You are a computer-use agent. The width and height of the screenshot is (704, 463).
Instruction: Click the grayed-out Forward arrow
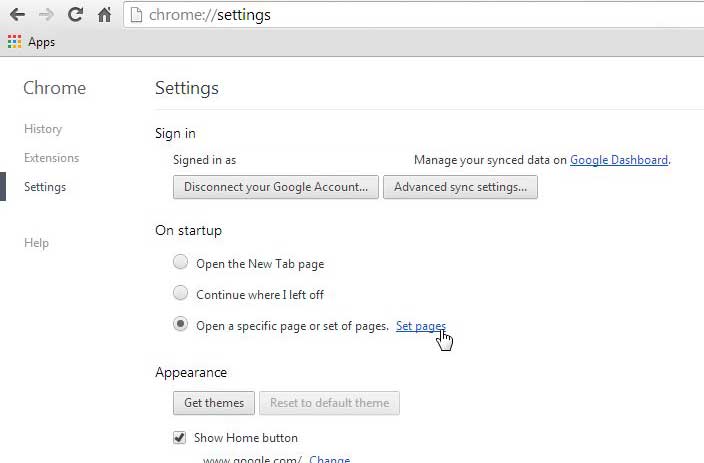coord(46,14)
